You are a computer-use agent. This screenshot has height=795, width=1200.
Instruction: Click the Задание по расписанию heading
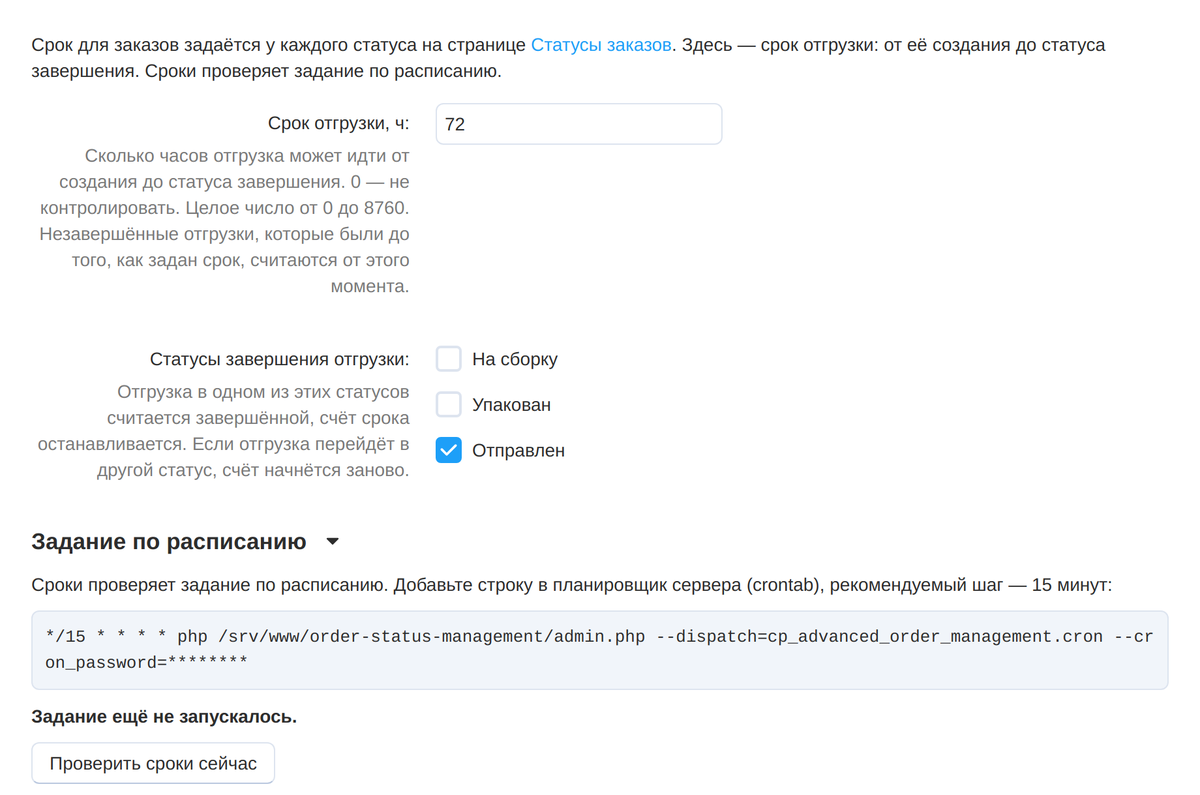(169, 542)
